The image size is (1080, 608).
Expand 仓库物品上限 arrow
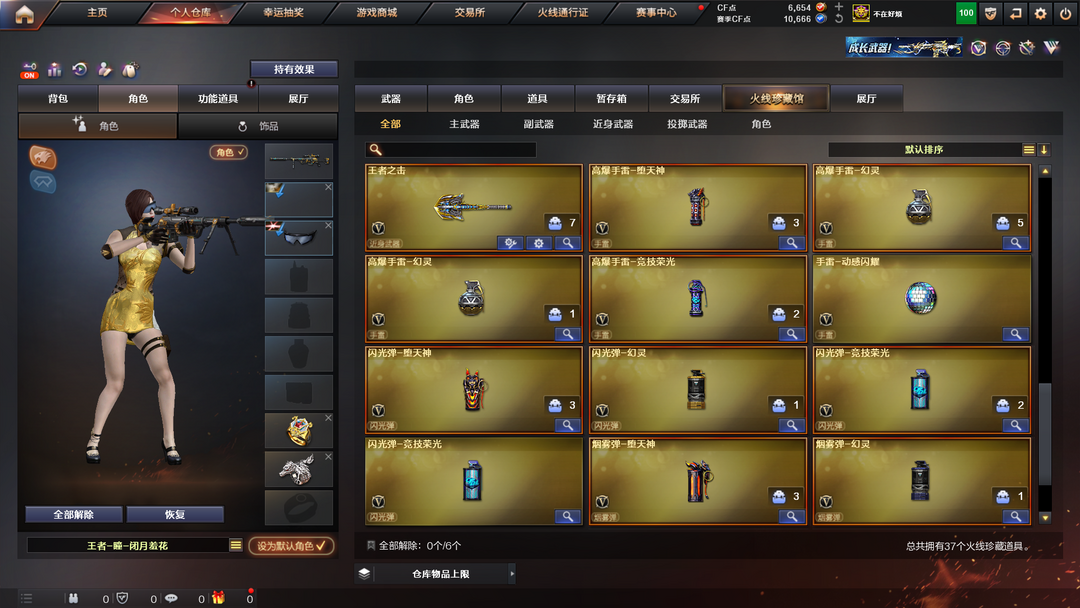(x=512, y=574)
